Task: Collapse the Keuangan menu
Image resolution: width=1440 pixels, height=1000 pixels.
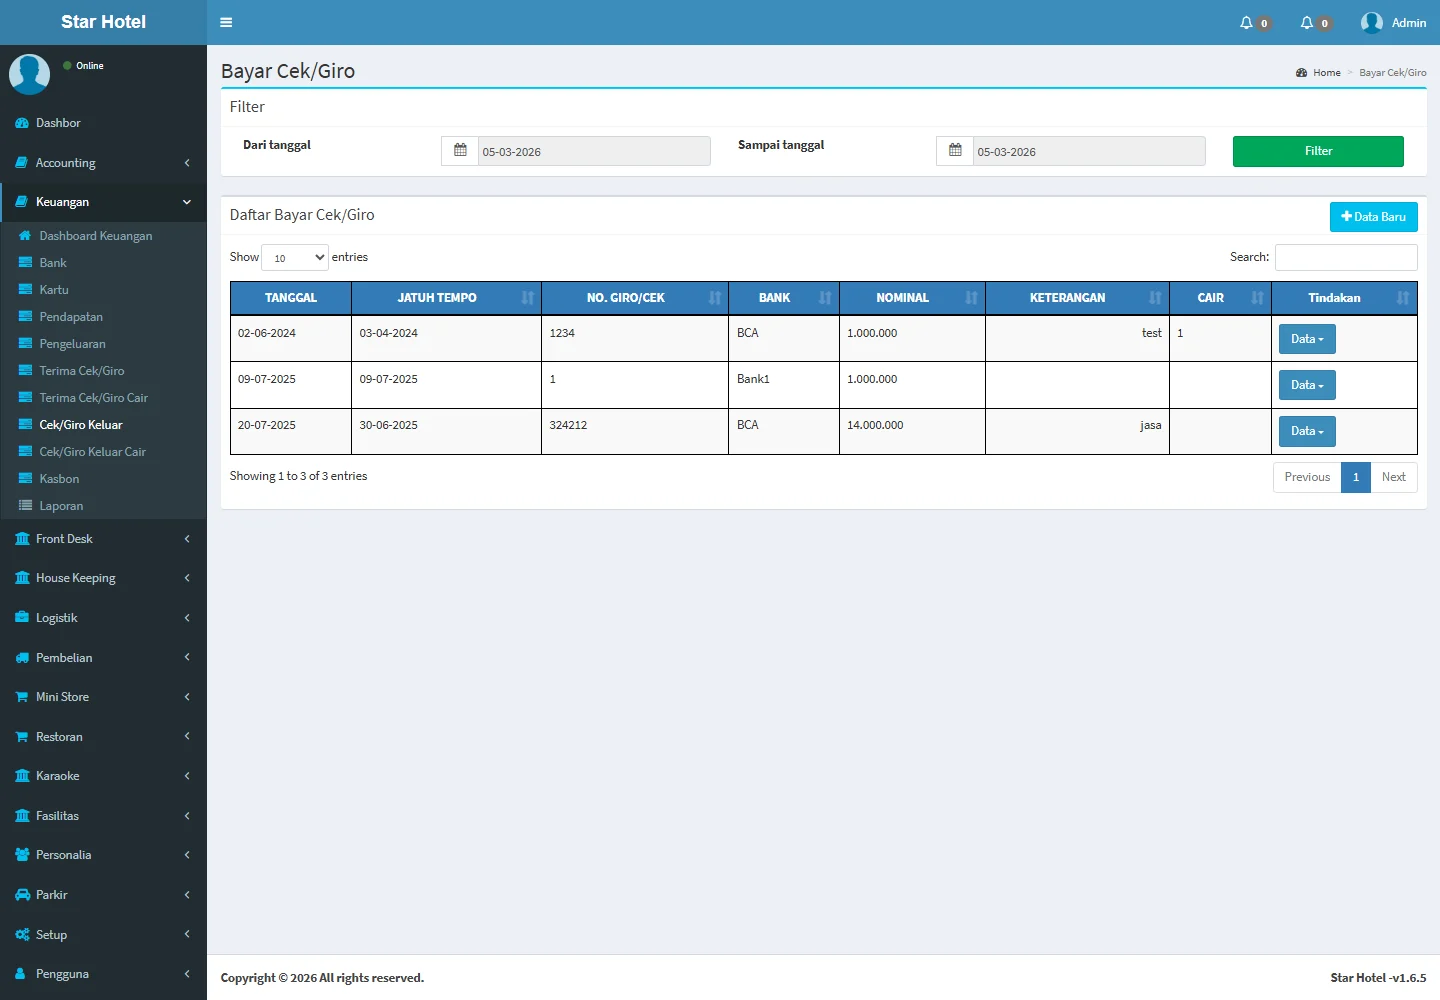Action: click(x=103, y=202)
